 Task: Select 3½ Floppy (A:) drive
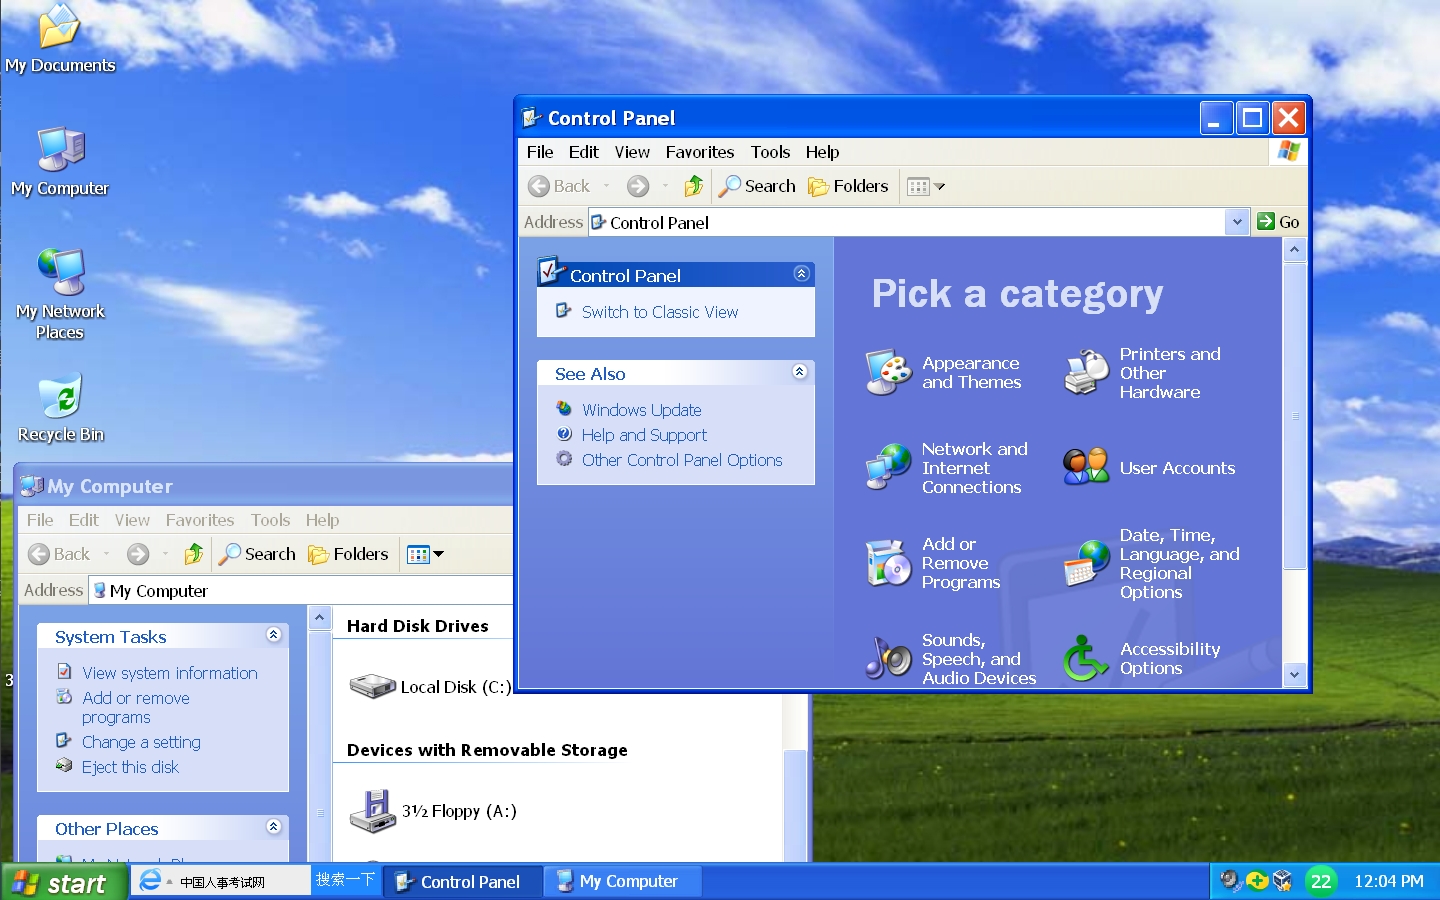[x=433, y=811]
